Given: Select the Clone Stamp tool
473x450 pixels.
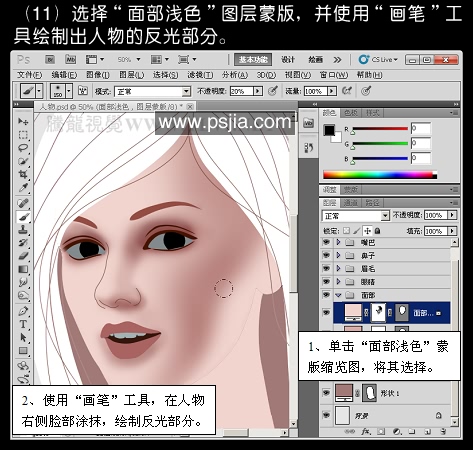Looking at the screenshot, I should tap(23, 230).
